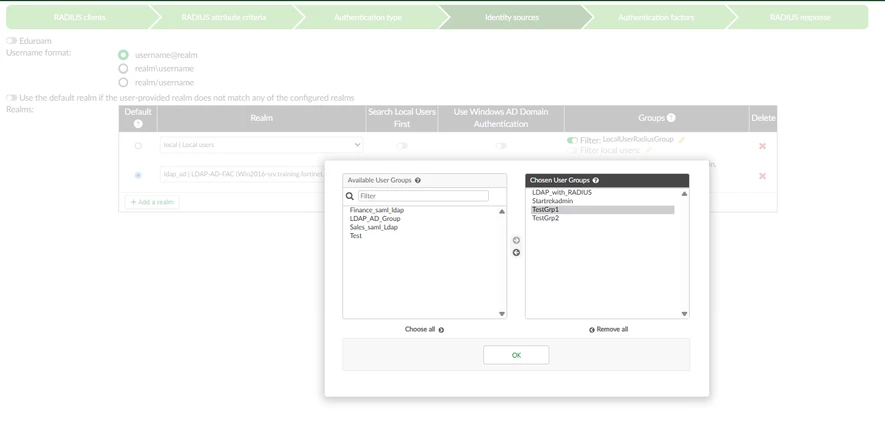Viewport: 885px width, 443px height.
Task: Toggle Search Local Users First for local realm
Action: [x=402, y=146]
